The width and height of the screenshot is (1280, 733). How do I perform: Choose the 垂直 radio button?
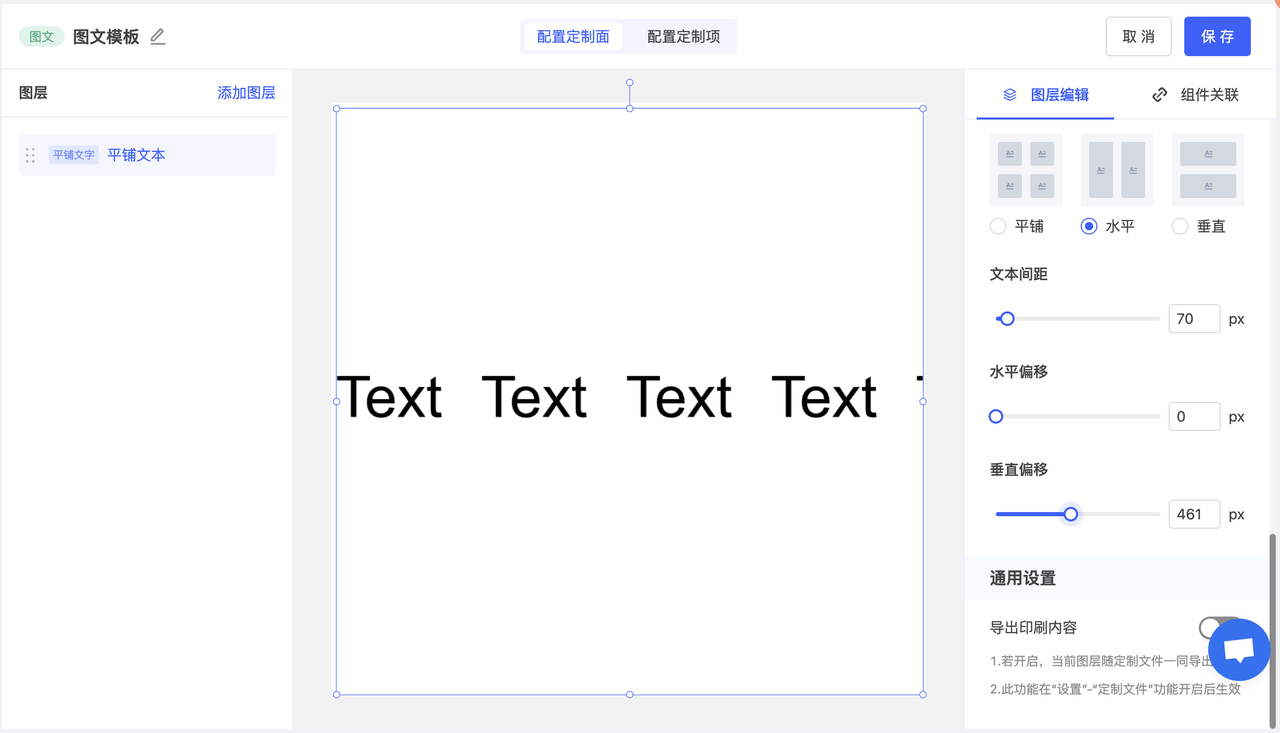[1180, 226]
